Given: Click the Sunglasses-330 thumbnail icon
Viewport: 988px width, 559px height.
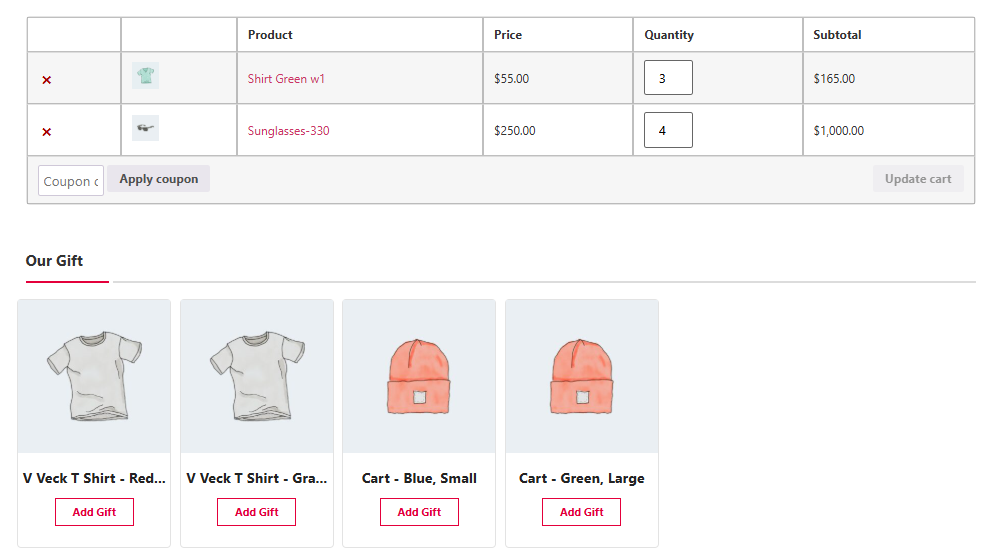Looking at the screenshot, I should (x=146, y=128).
